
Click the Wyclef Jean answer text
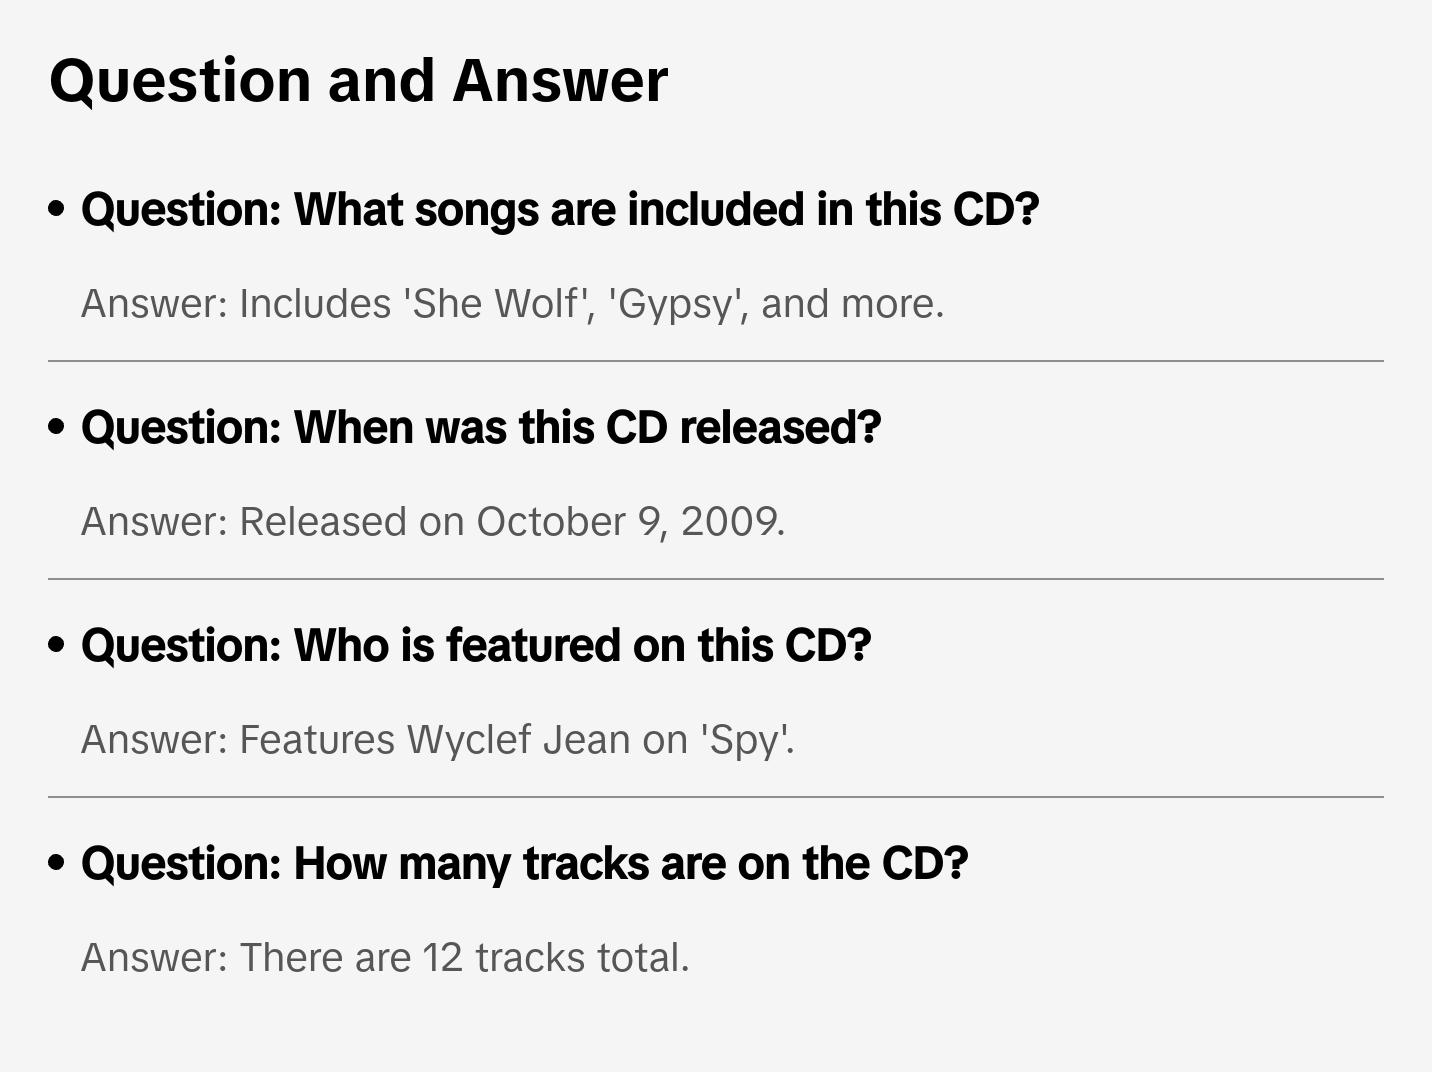coord(437,739)
